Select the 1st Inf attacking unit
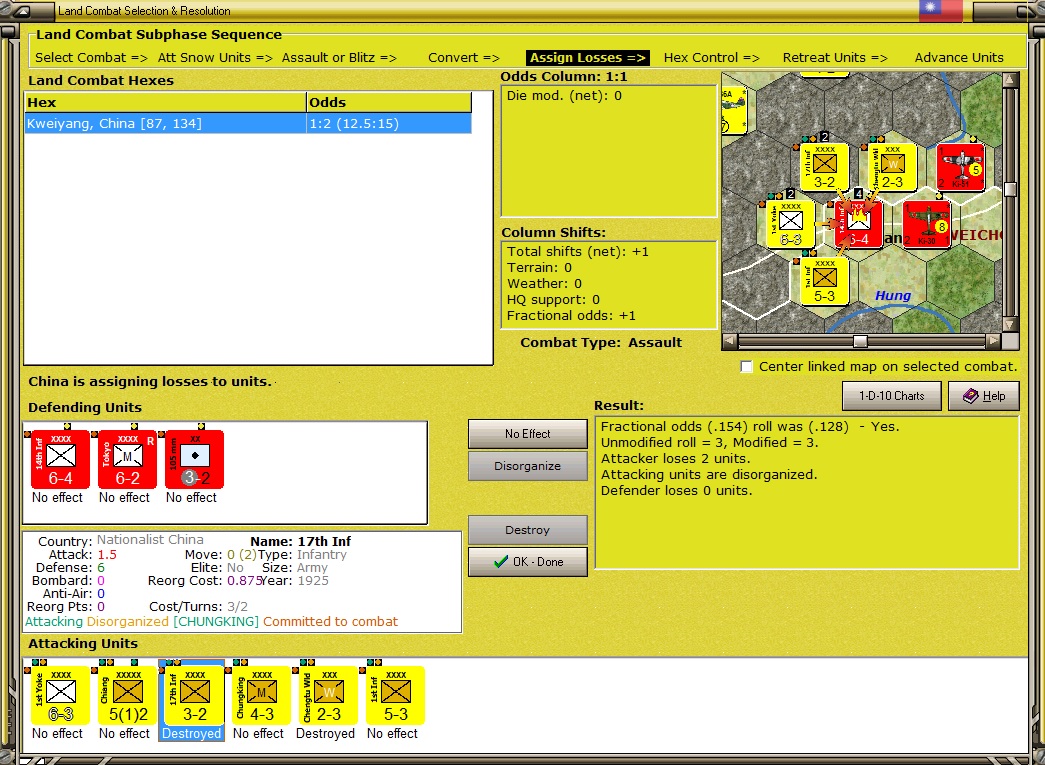This screenshot has width=1045, height=765. pyautogui.click(x=396, y=696)
